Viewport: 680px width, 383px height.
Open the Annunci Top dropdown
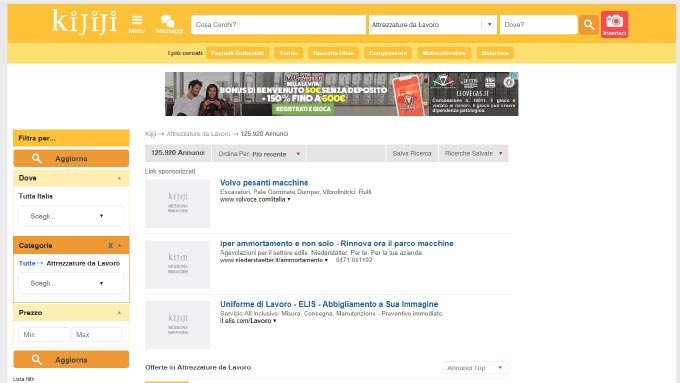click(475, 368)
